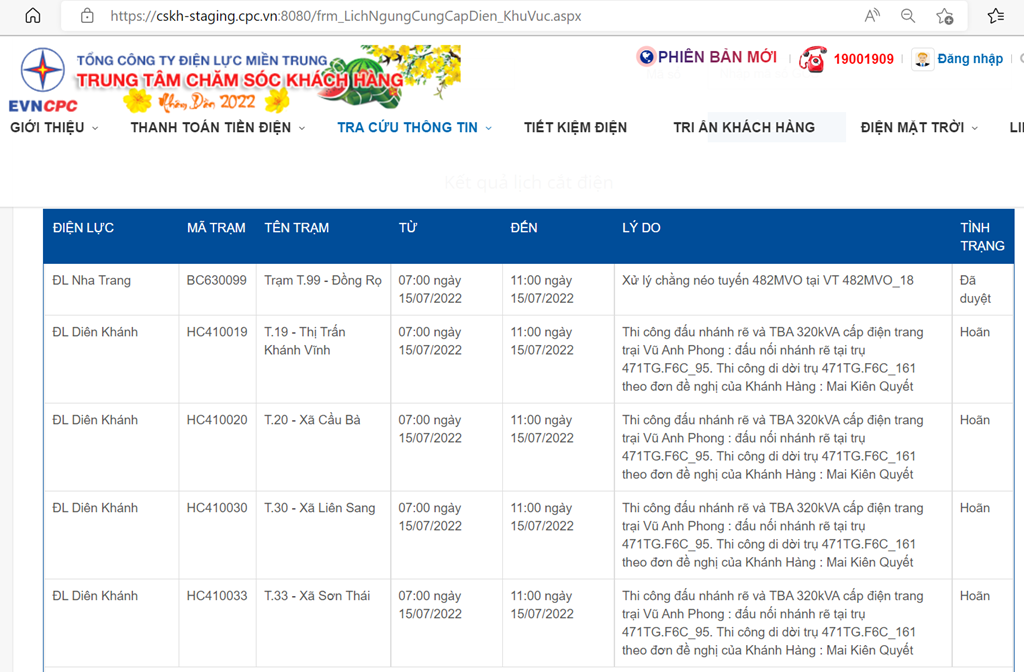Open the Read aloud icon in address bar

(872, 16)
